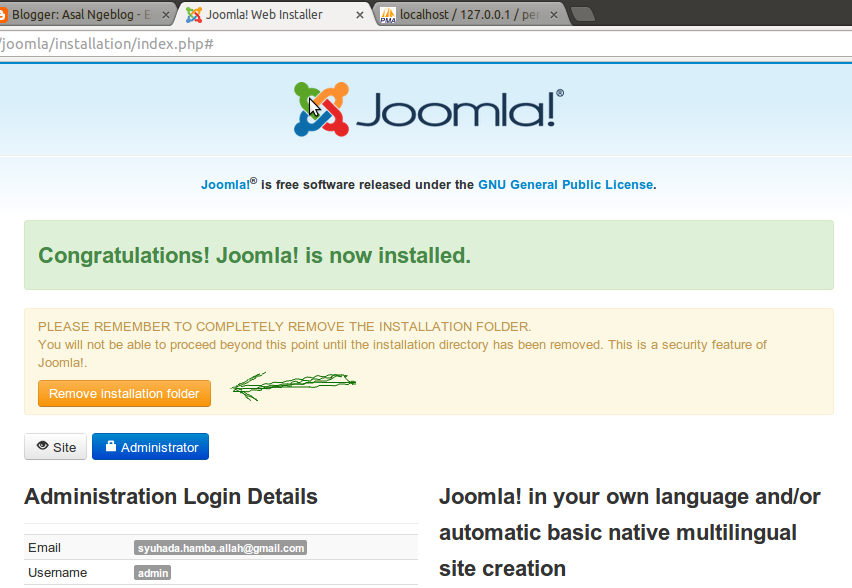This screenshot has width=852, height=588.
Task: Click the syuhada.hamba.allah@gmail.com email value
Action: coord(221,548)
